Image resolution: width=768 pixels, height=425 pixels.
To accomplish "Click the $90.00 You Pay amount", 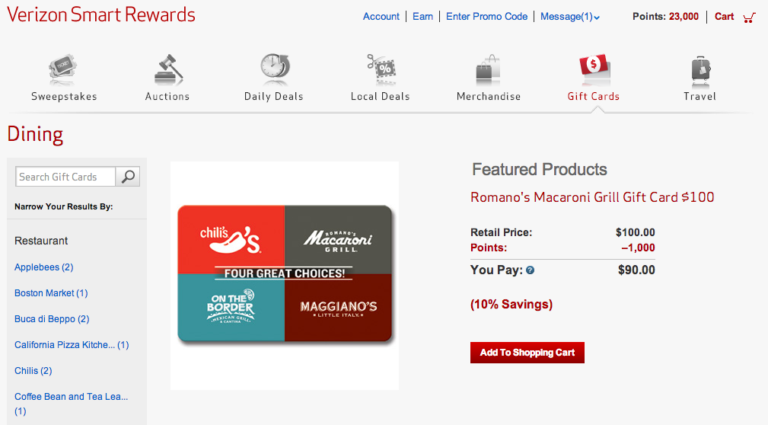I will (636, 270).
